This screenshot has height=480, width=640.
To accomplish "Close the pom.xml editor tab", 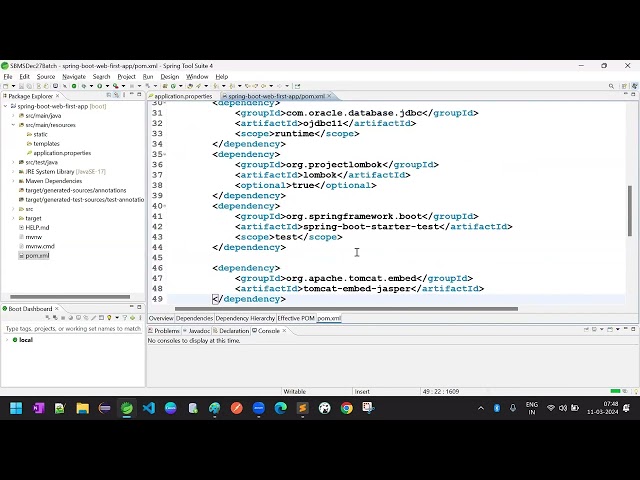I will 329,96.
